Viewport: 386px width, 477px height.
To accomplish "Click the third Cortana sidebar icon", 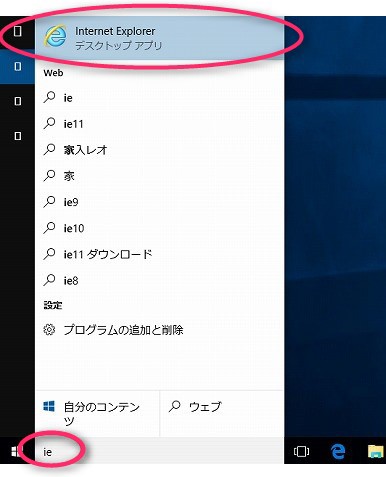I will pyautogui.click(x=18, y=101).
